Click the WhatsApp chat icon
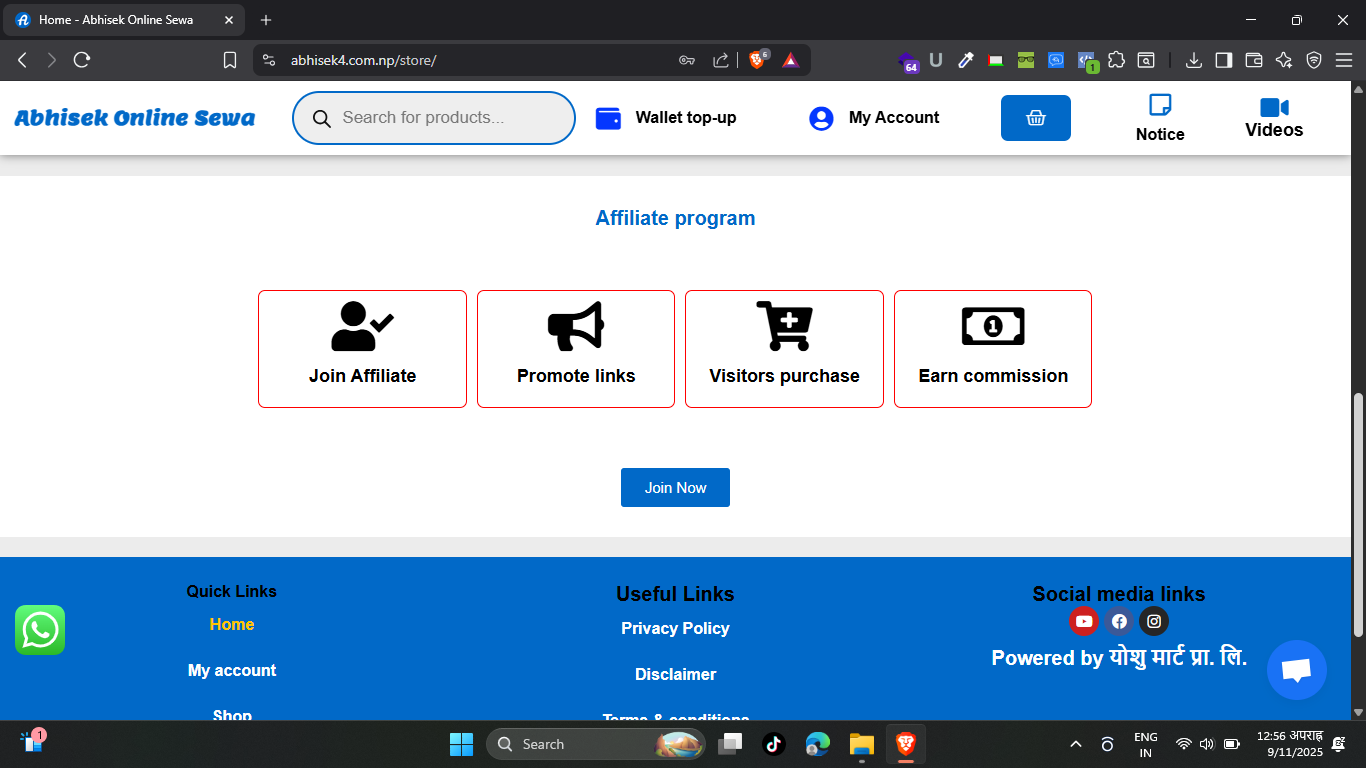 pyautogui.click(x=40, y=630)
